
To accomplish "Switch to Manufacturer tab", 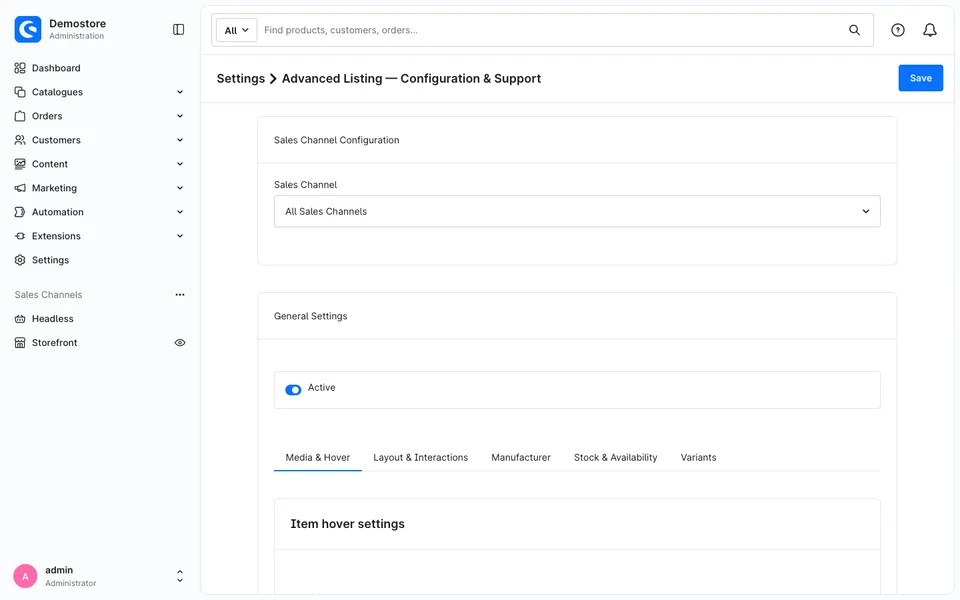I will 521,457.
